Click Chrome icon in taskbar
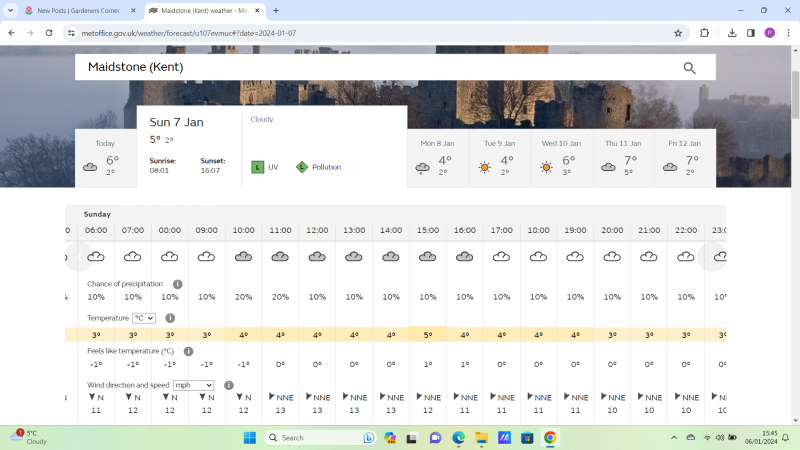 550,438
